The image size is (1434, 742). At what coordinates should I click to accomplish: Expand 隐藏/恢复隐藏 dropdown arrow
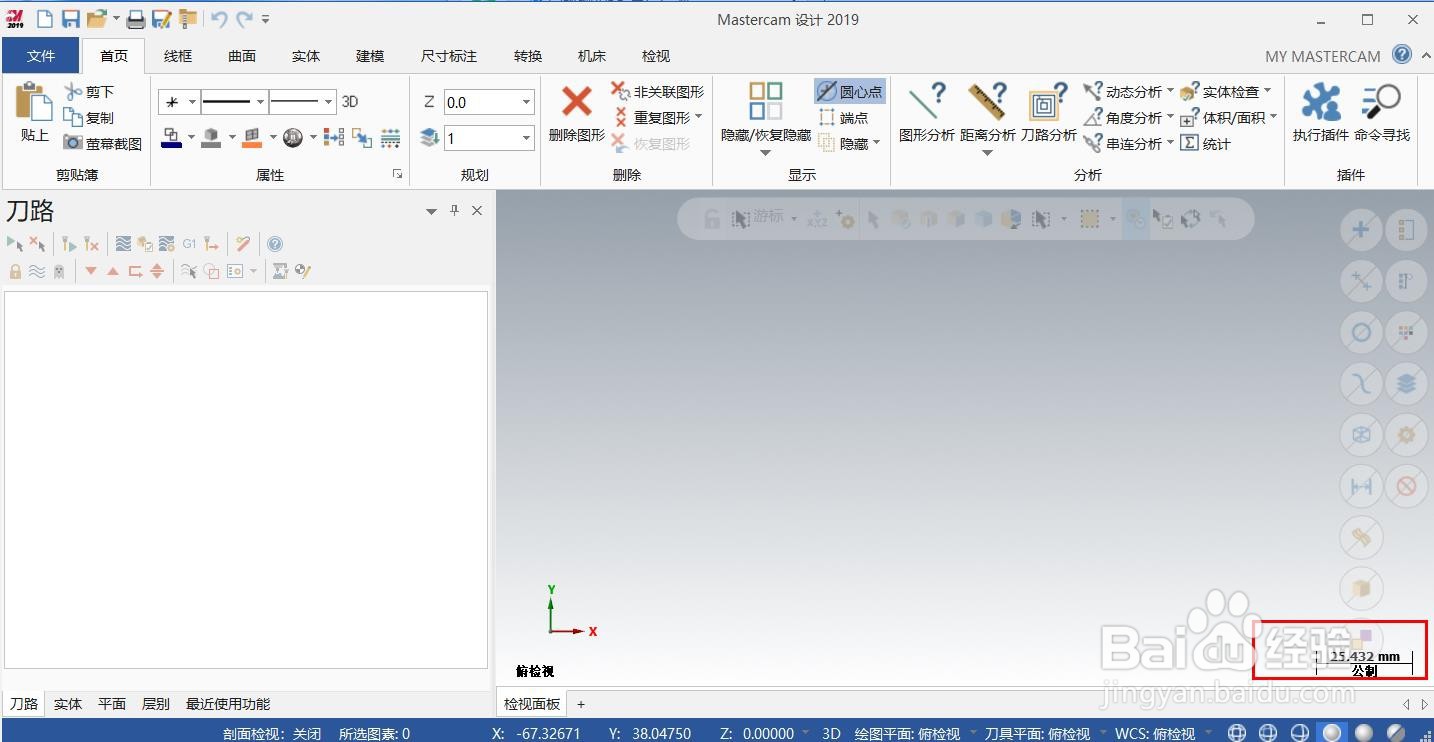[x=765, y=153]
